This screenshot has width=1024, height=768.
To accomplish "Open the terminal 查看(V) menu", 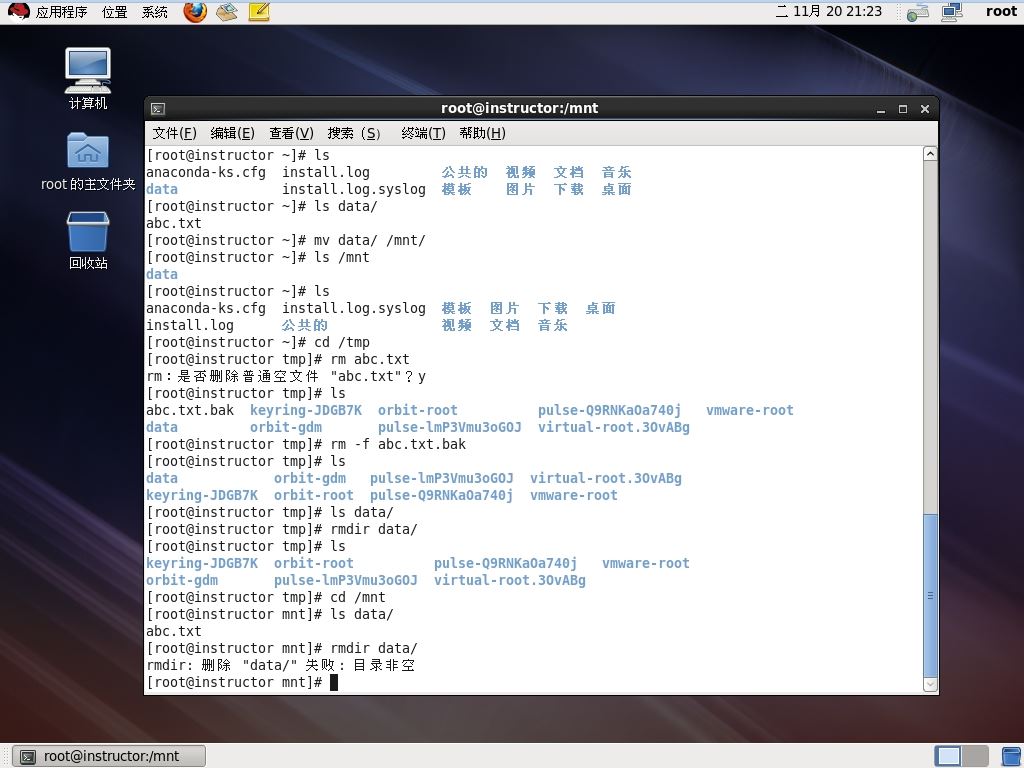I will coord(291,133).
